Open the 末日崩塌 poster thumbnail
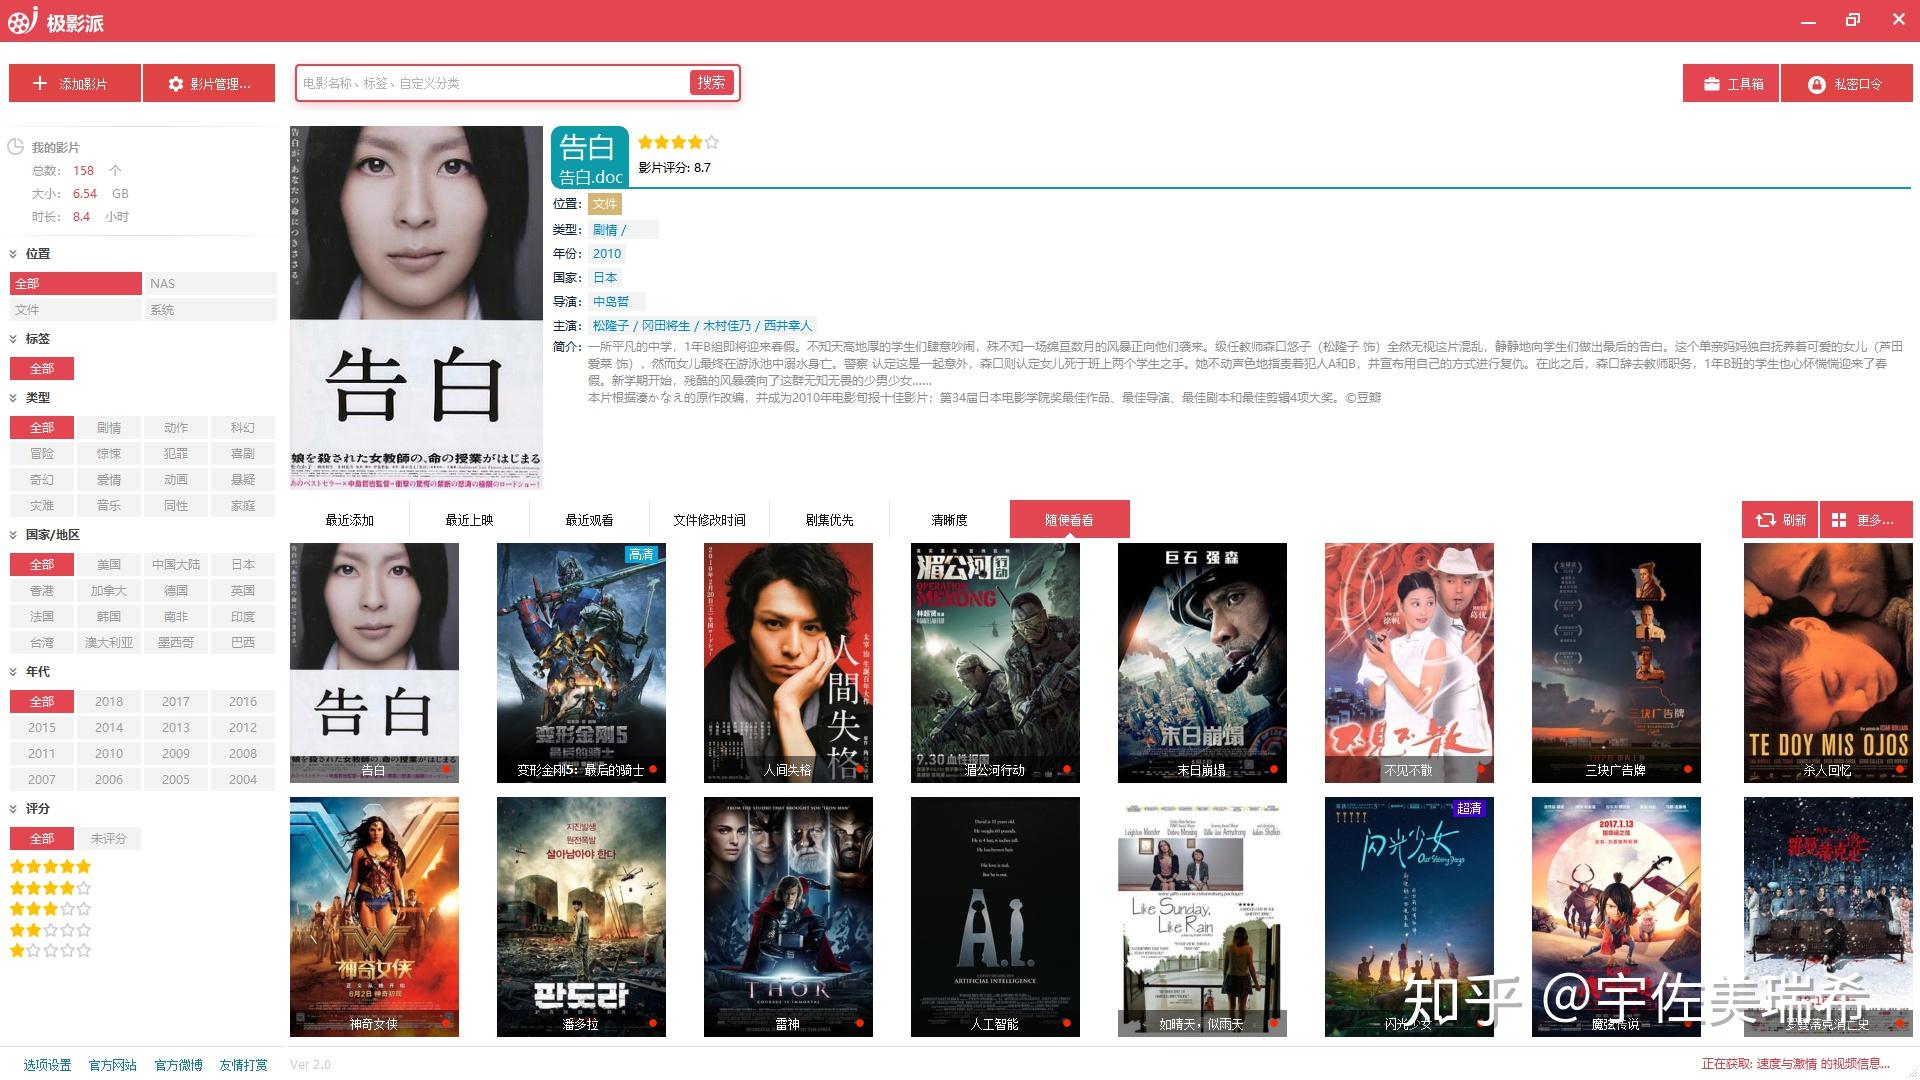Viewport: 1920px width, 1080px height. (1202, 663)
